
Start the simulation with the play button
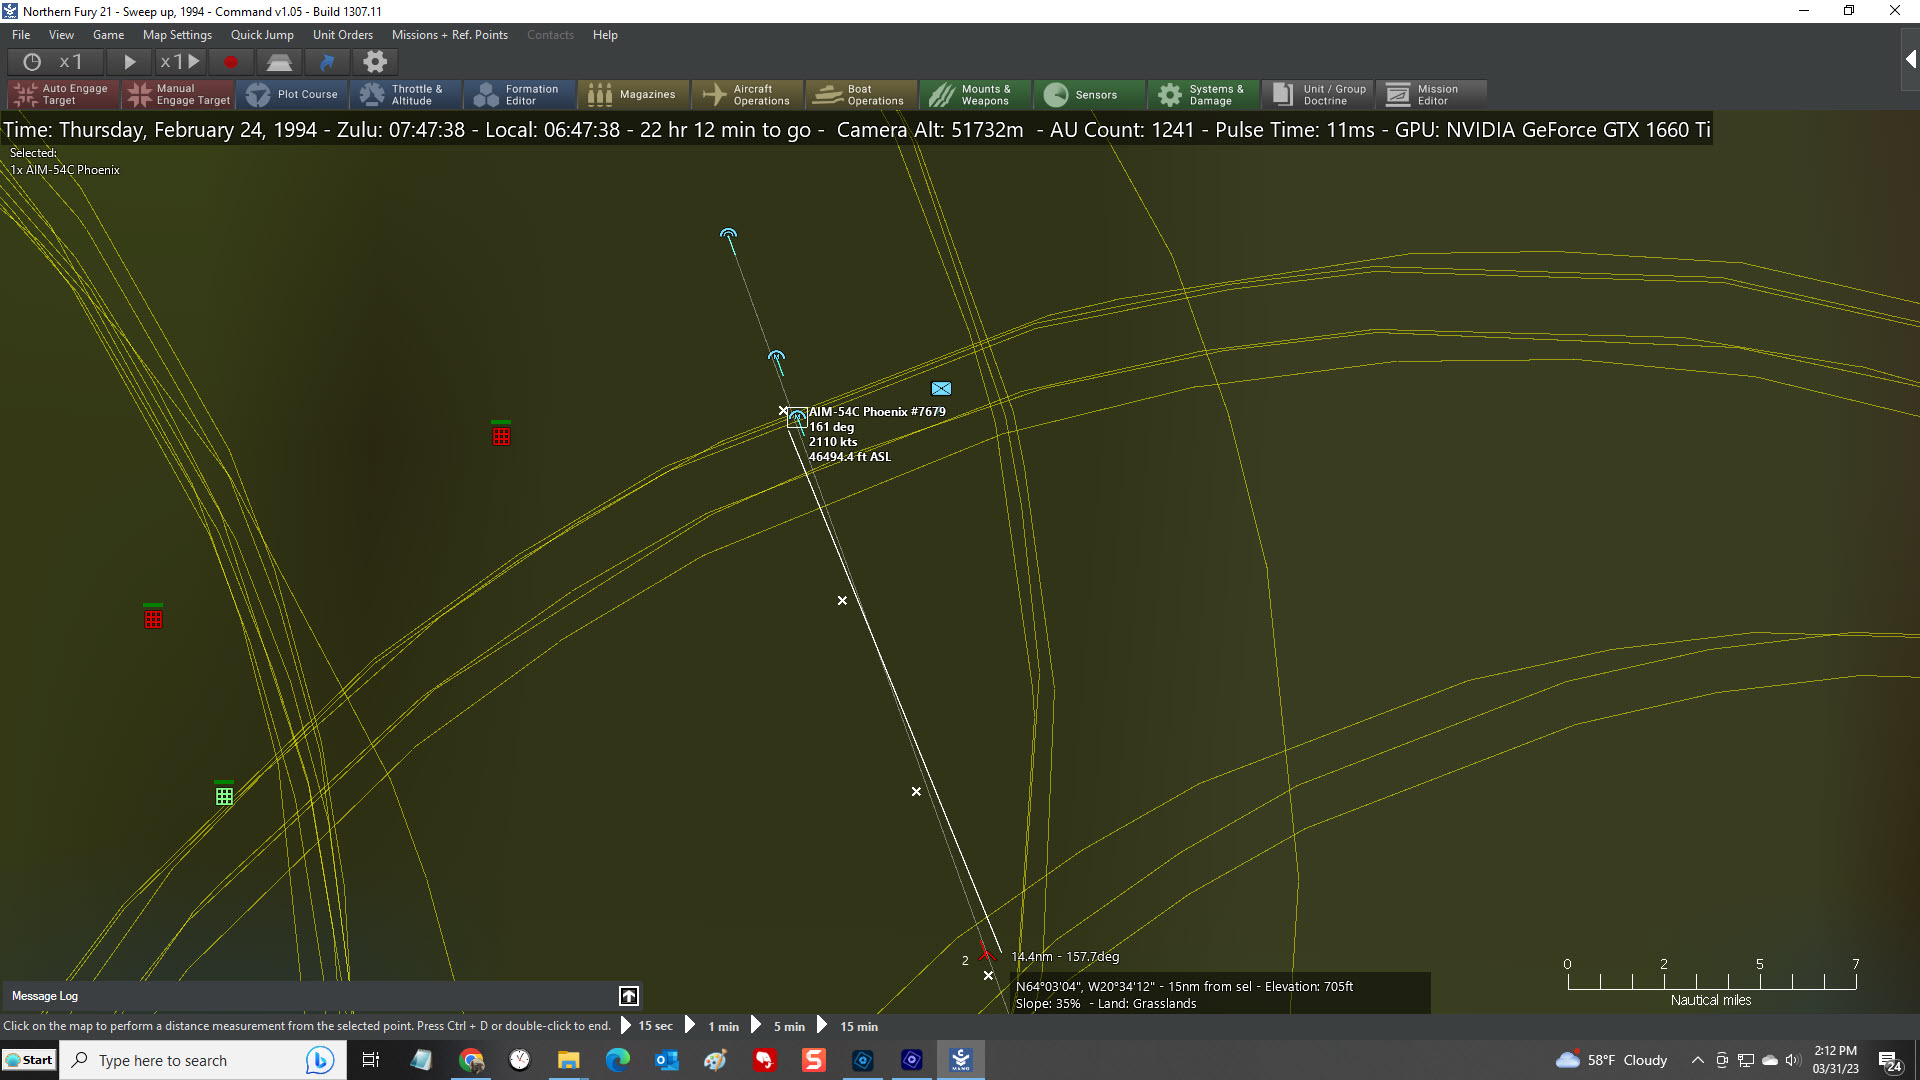[x=129, y=62]
